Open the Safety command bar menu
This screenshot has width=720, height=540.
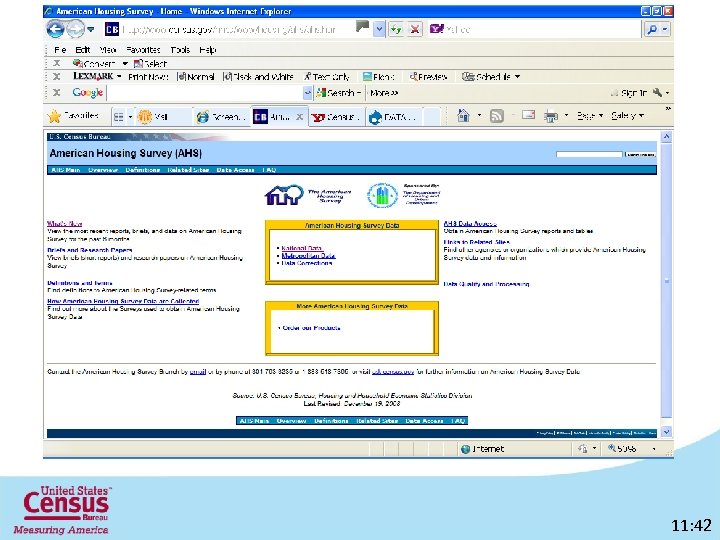627,116
